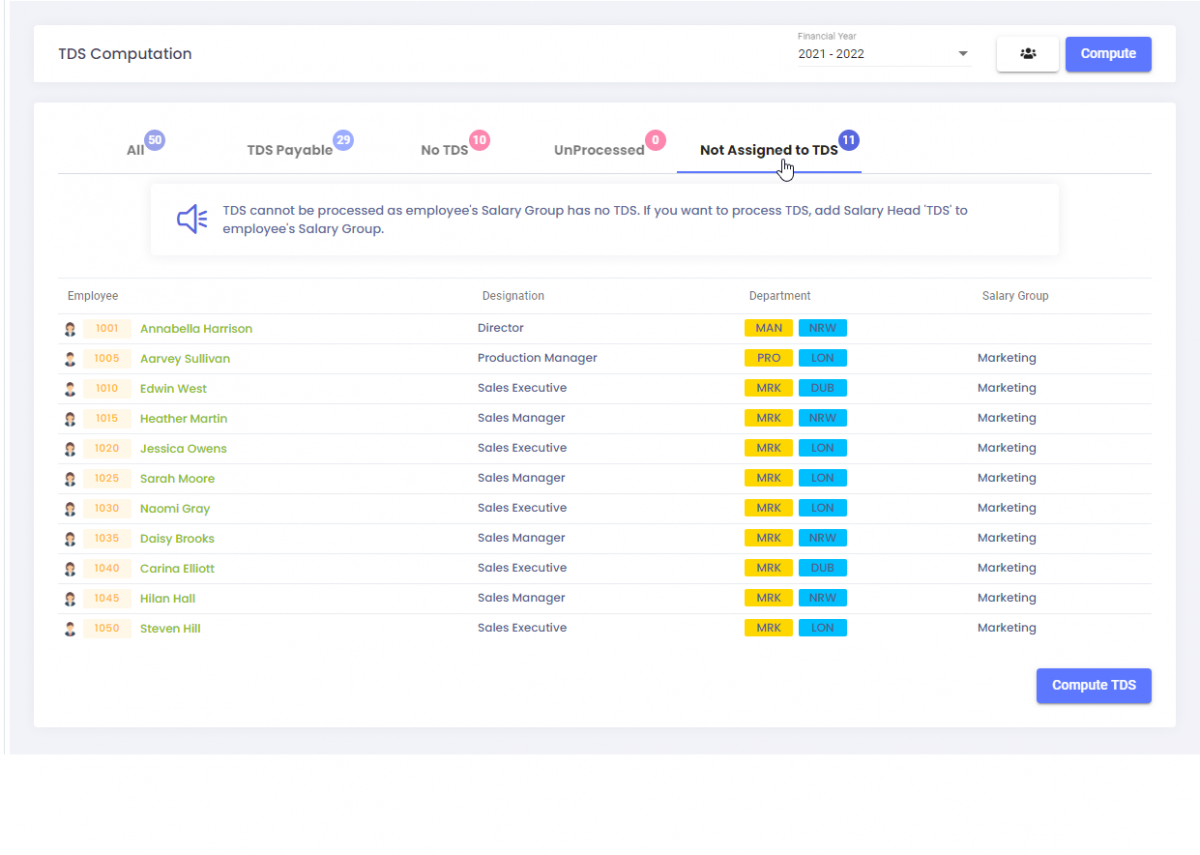Viewport: 1200px width, 855px height.
Task: Select the MAN department badge for Annabella Harrison
Action: tap(768, 327)
